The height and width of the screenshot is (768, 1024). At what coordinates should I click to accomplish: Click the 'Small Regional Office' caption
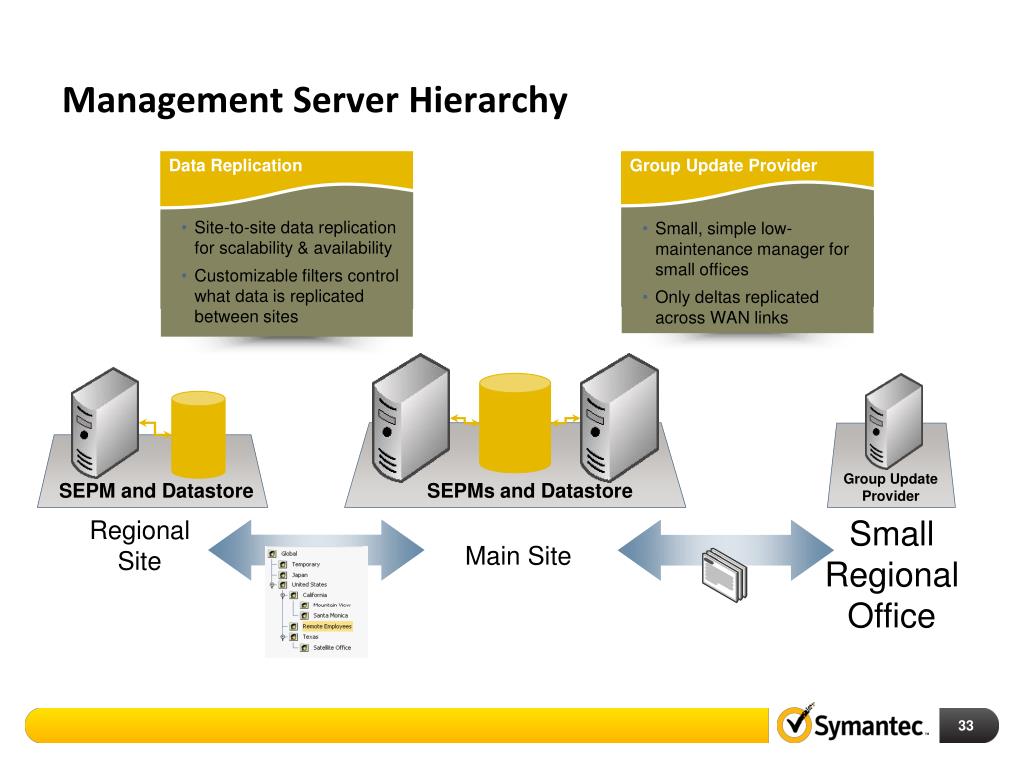(891, 575)
